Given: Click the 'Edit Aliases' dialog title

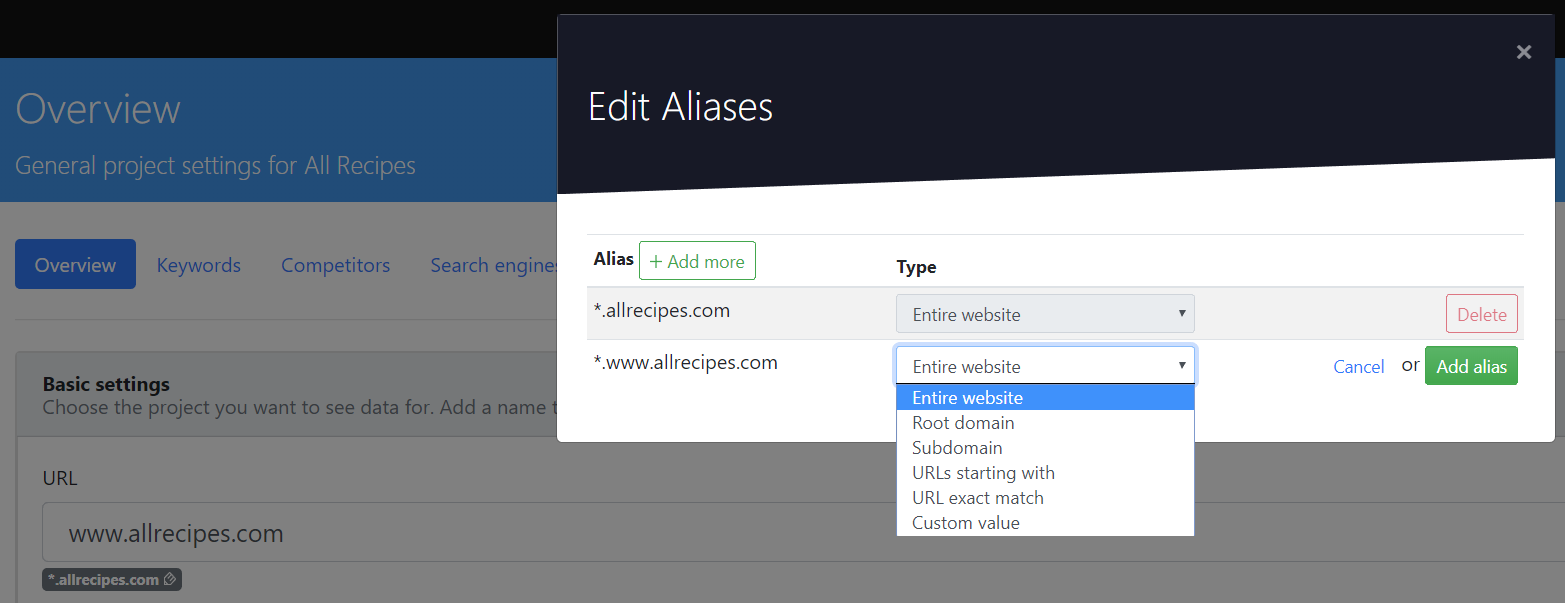Looking at the screenshot, I should click(680, 107).
